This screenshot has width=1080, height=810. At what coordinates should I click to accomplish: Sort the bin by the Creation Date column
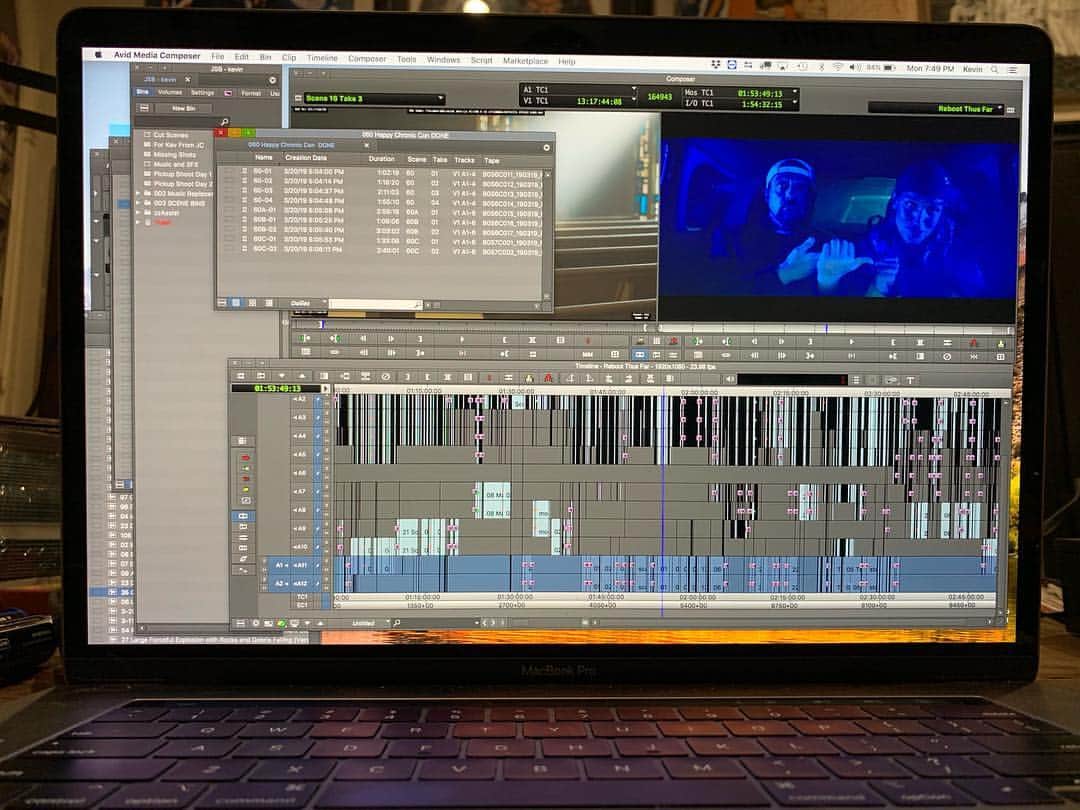click(306, 158)
